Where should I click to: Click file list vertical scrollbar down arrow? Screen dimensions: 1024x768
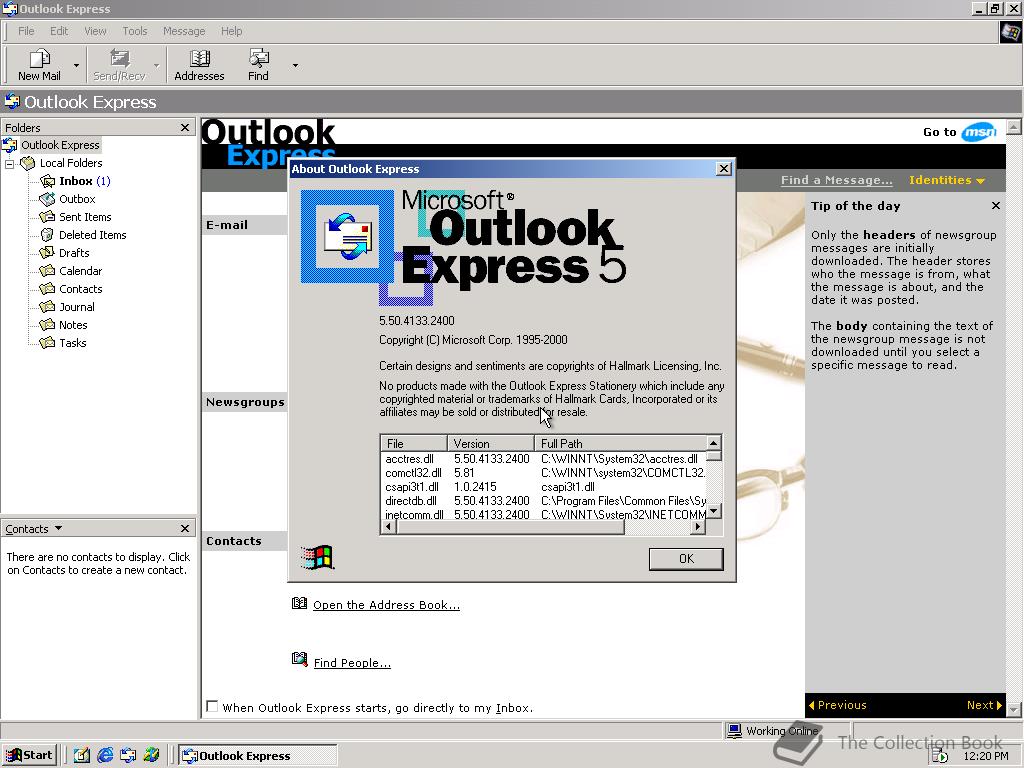[714, 511]
